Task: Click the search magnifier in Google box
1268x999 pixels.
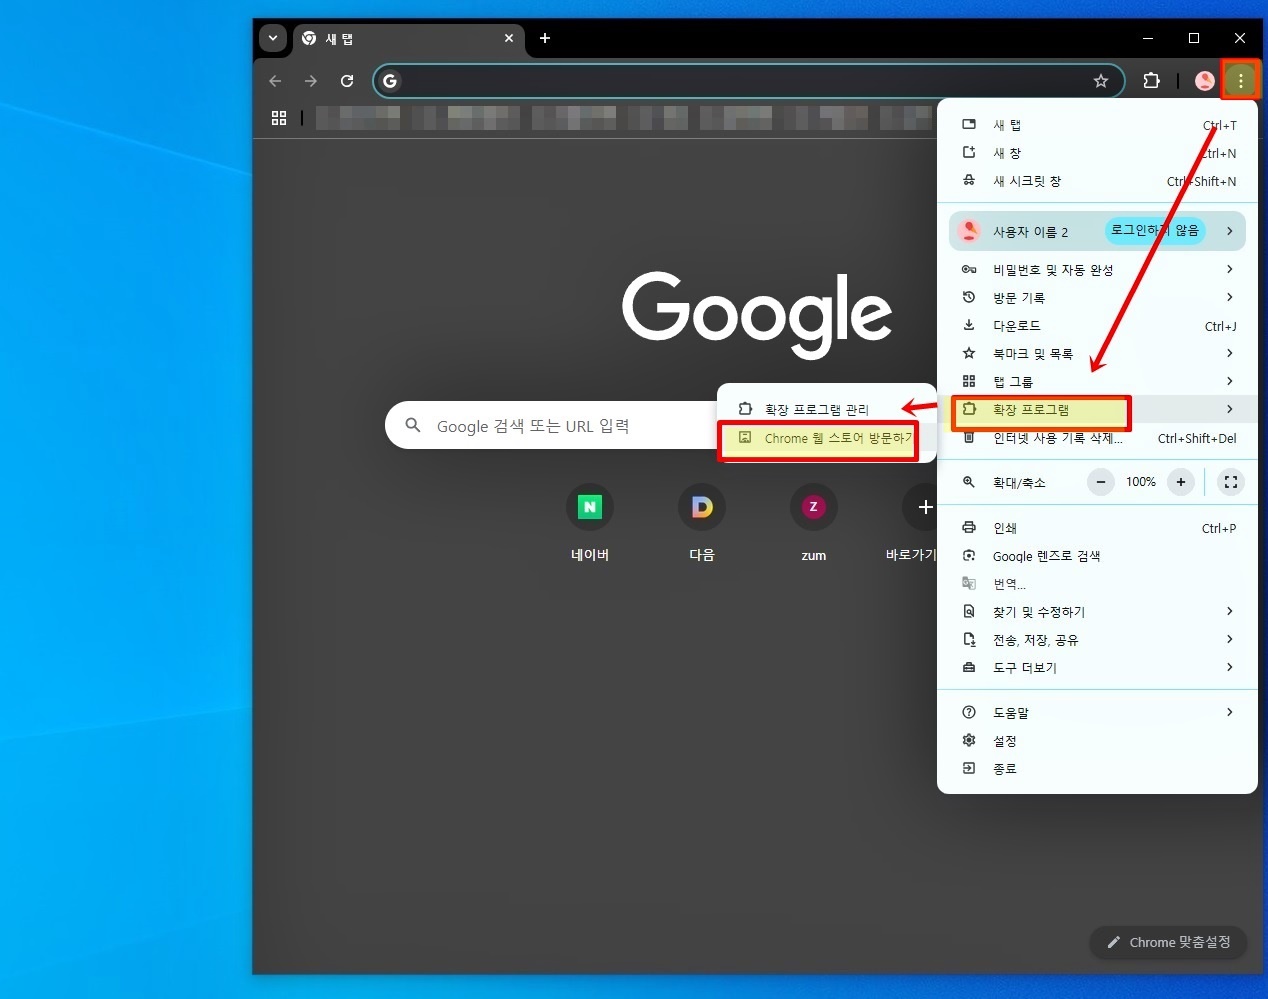Action: tap(413, 426)
